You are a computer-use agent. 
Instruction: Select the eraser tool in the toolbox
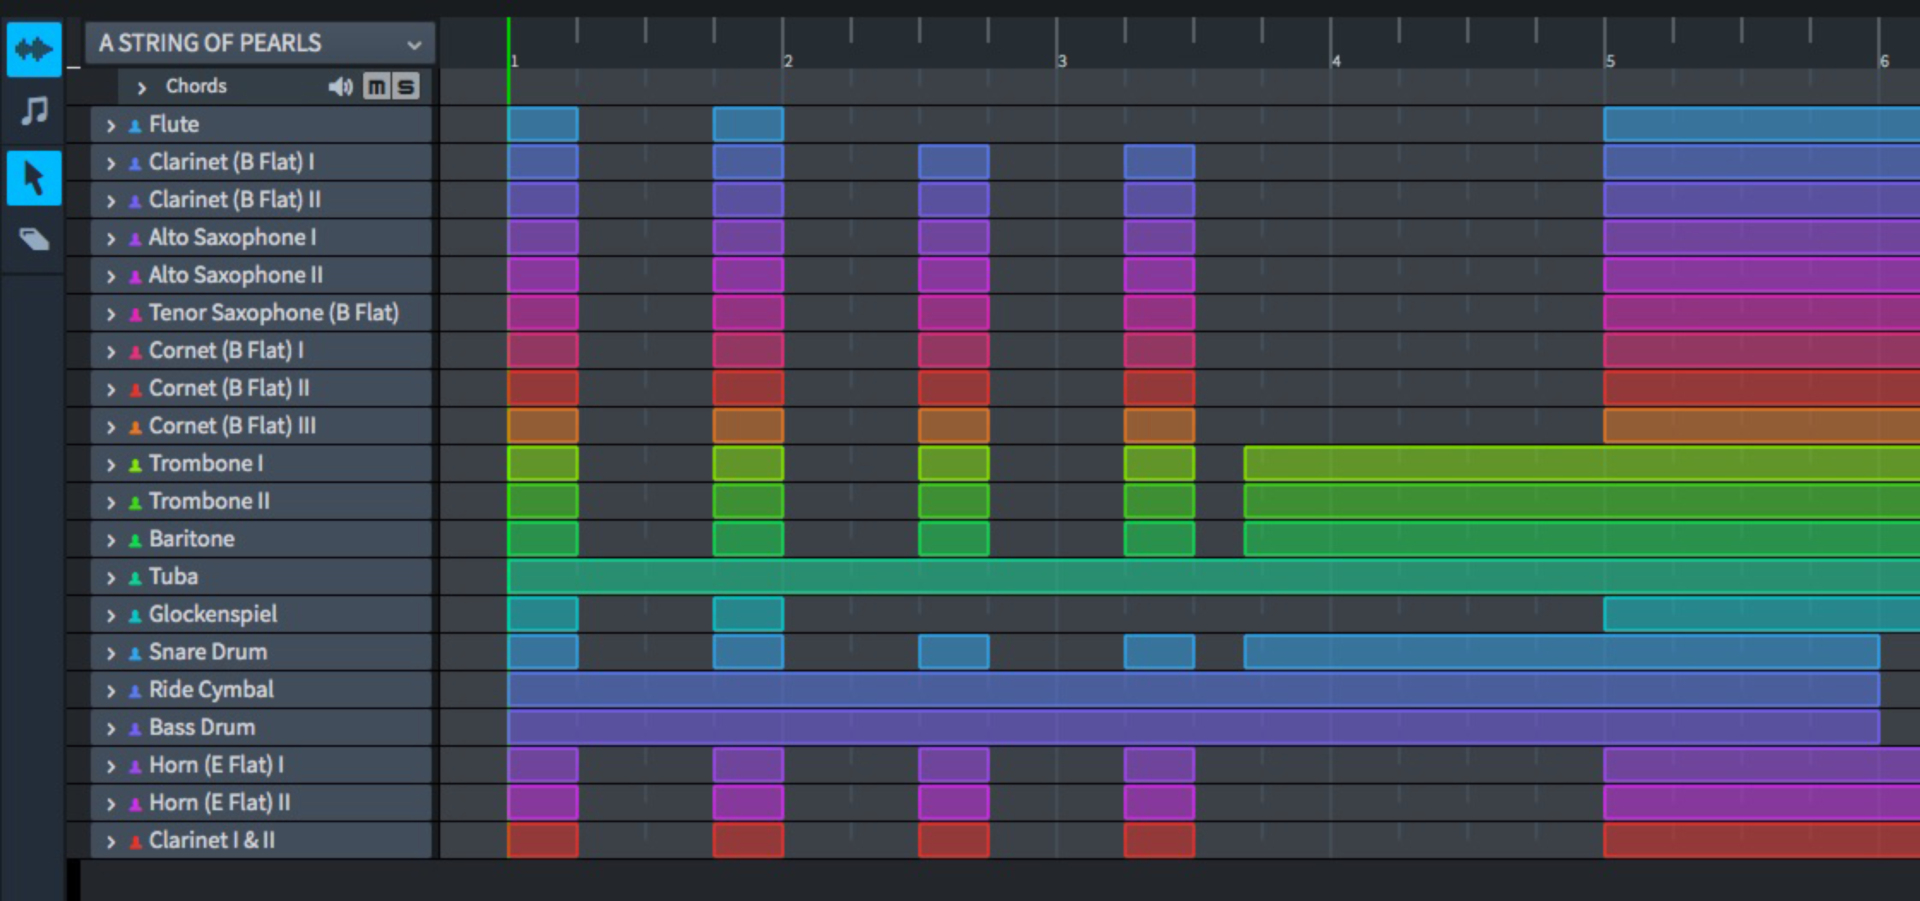point(34,239)
